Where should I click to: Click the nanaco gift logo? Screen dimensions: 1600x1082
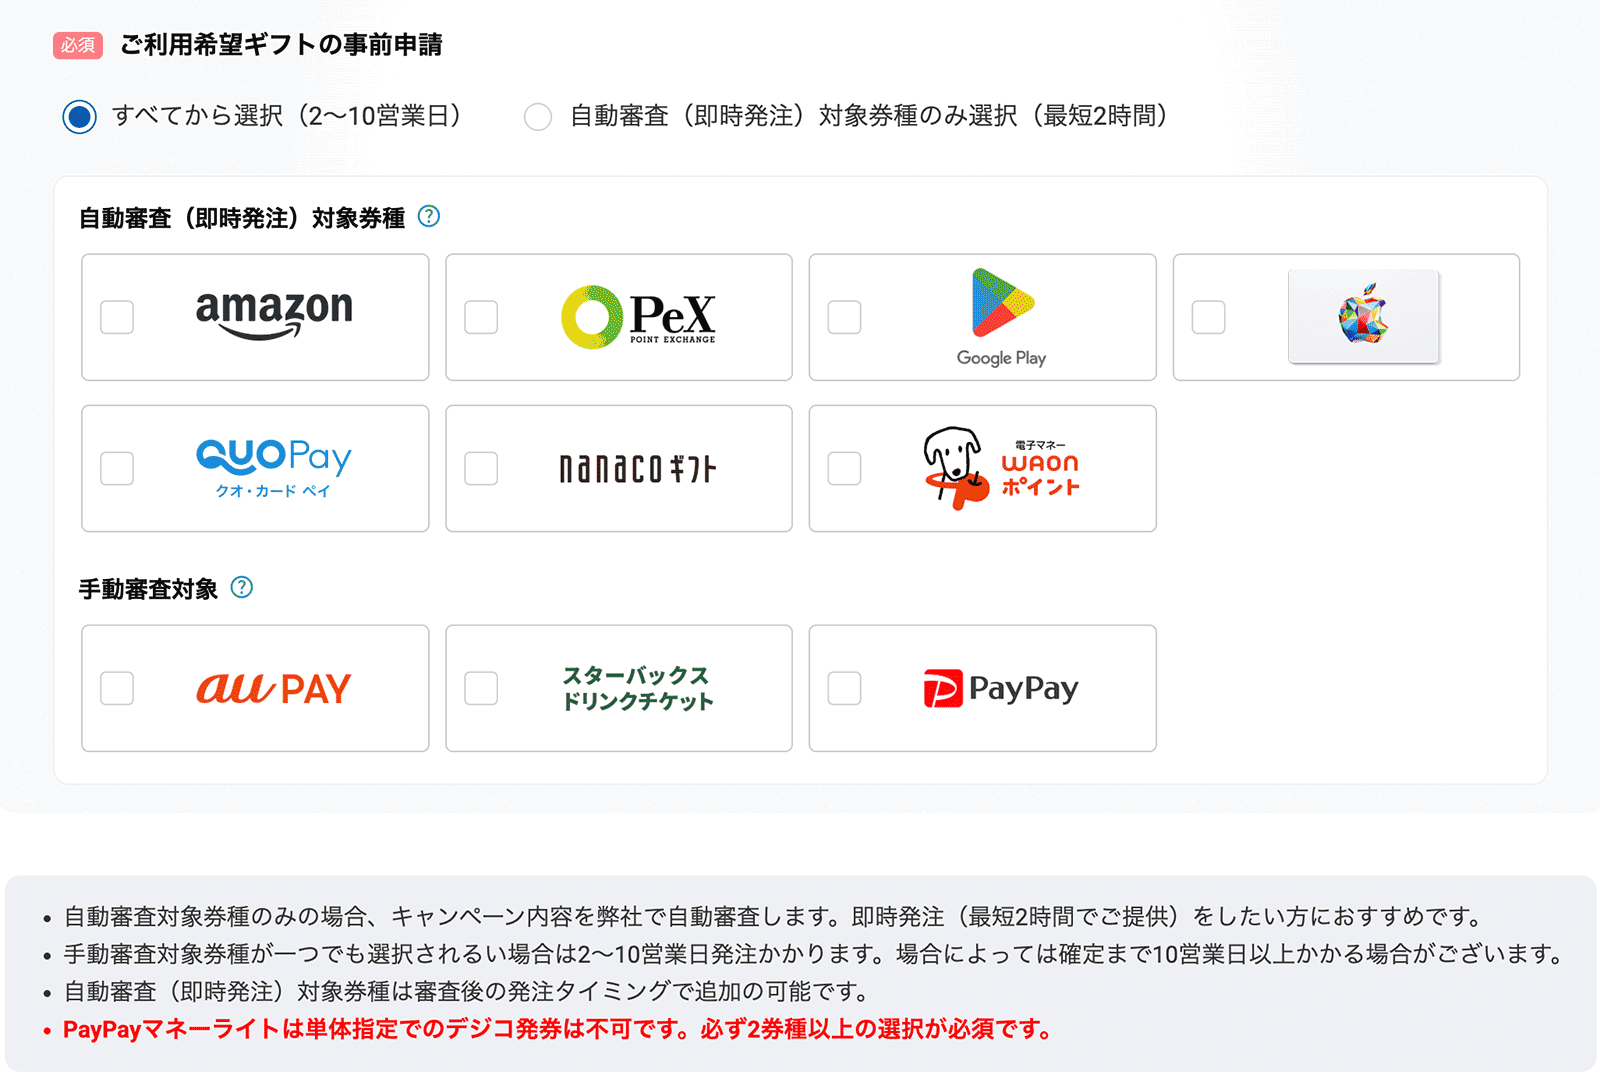(x=638, y=468)
